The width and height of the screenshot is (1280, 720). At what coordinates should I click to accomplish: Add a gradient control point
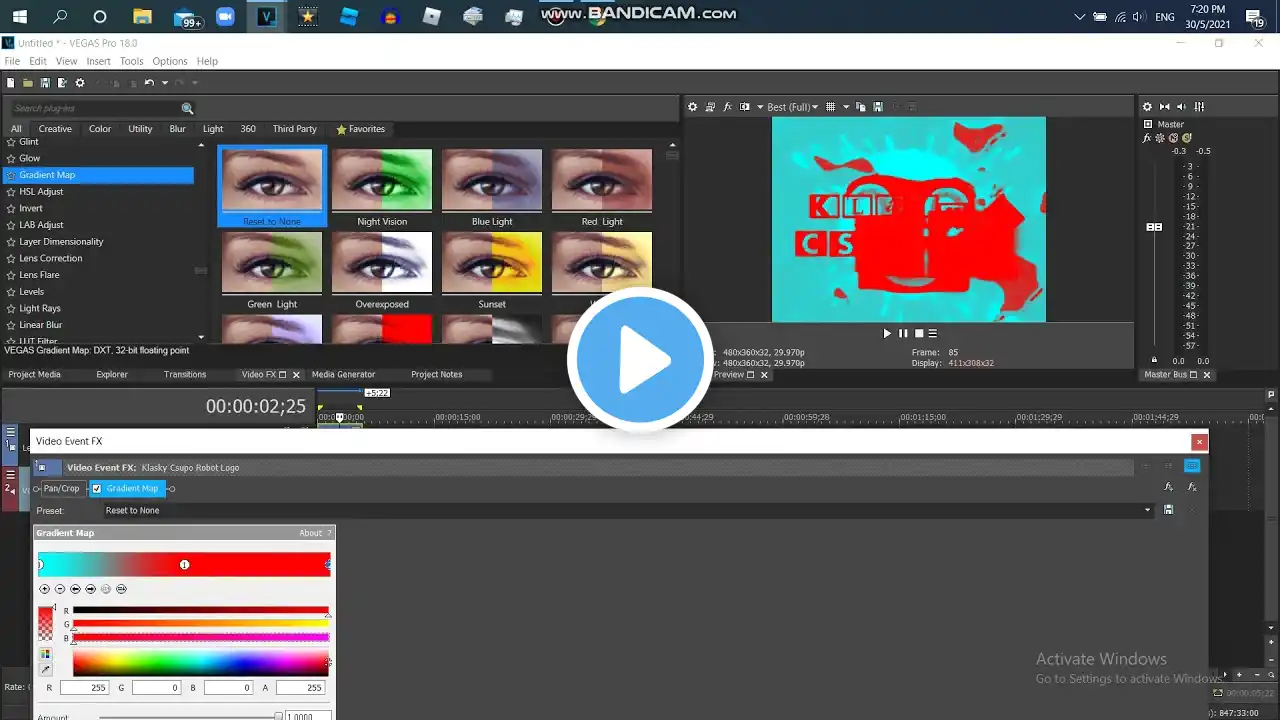click(x=44, y=589)
